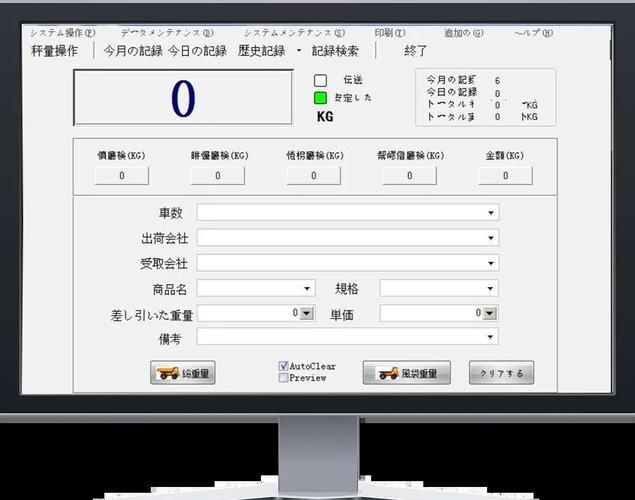Click 記録検索 toolbar item
635x500 pixels.
click(x=335, y=51)
